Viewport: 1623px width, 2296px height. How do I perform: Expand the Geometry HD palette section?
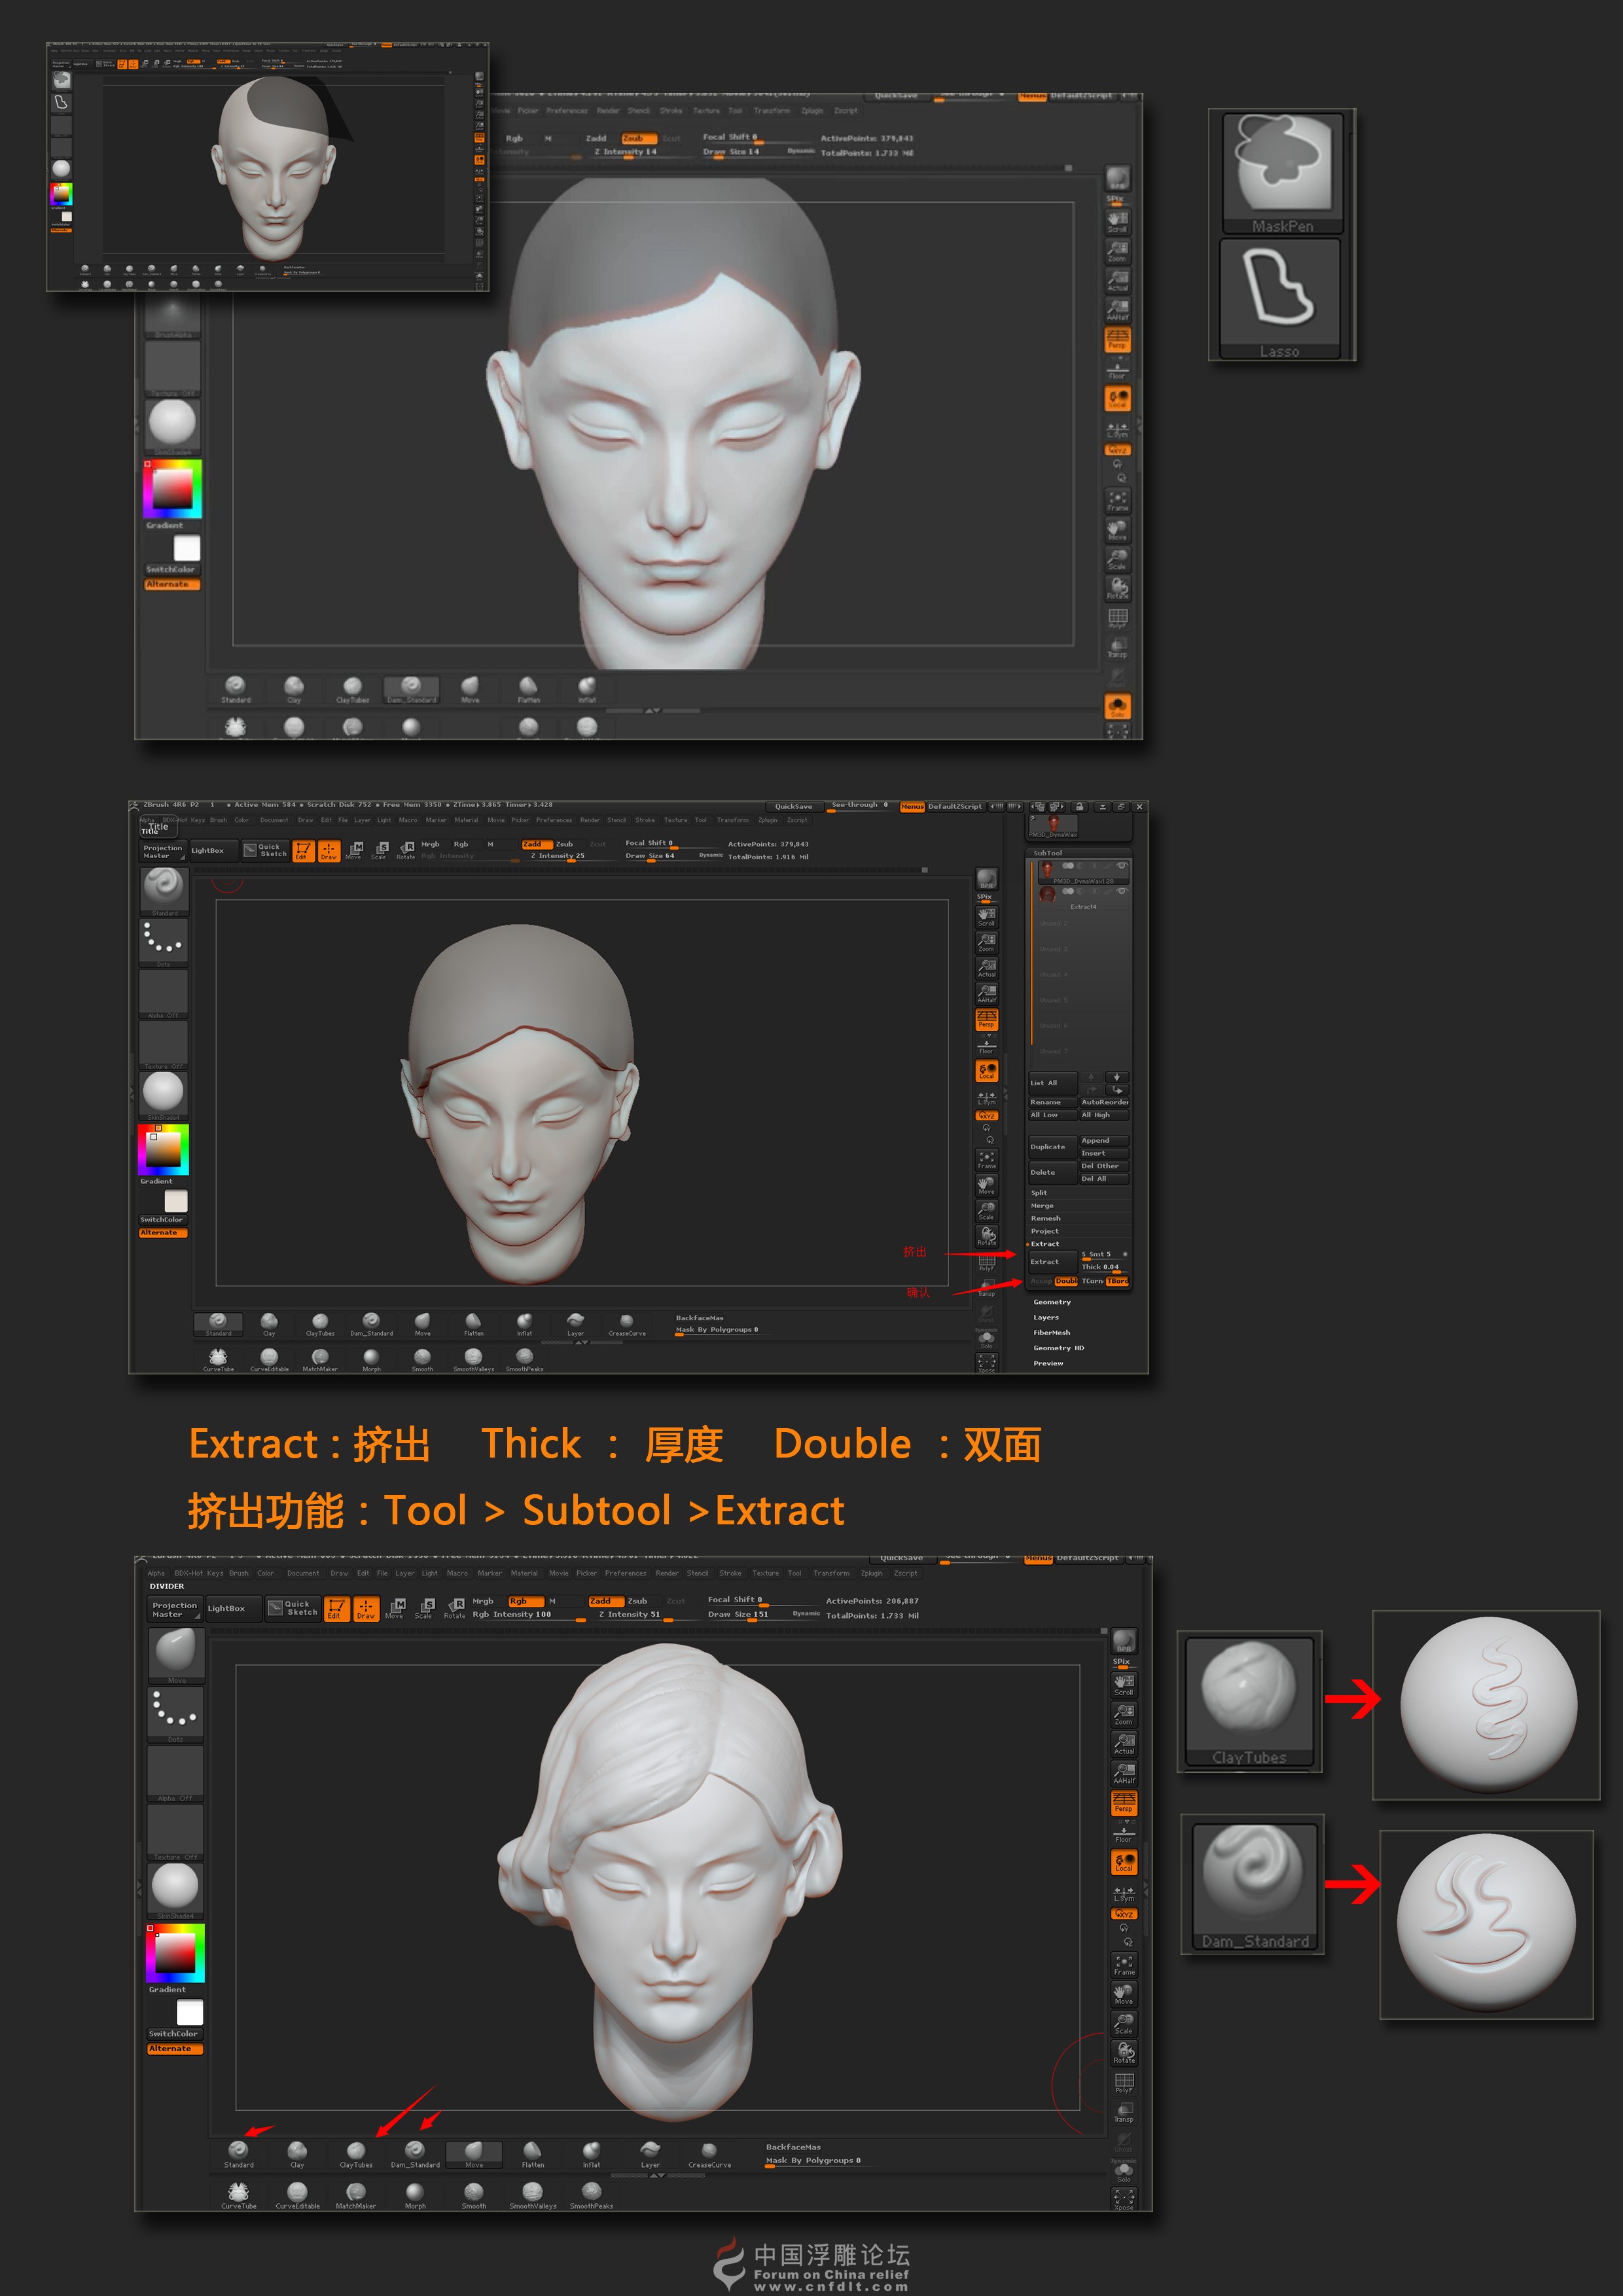(1058, 1348)
